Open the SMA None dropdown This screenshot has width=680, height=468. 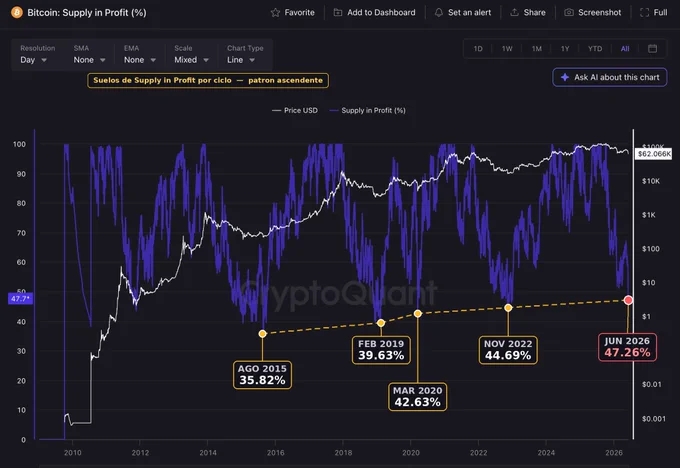click(x=89, y=60)
